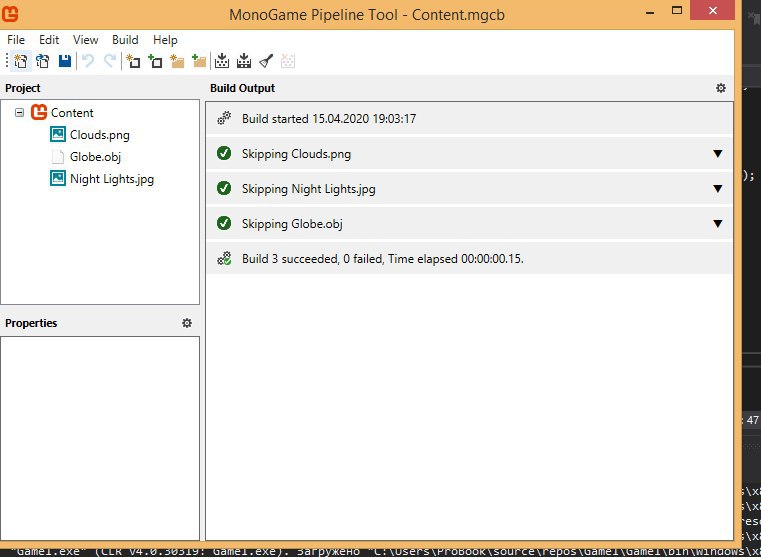The width and height of the screenshot is (761, 557).
Task: Open the File menu
Action: [x=16, y=40]
